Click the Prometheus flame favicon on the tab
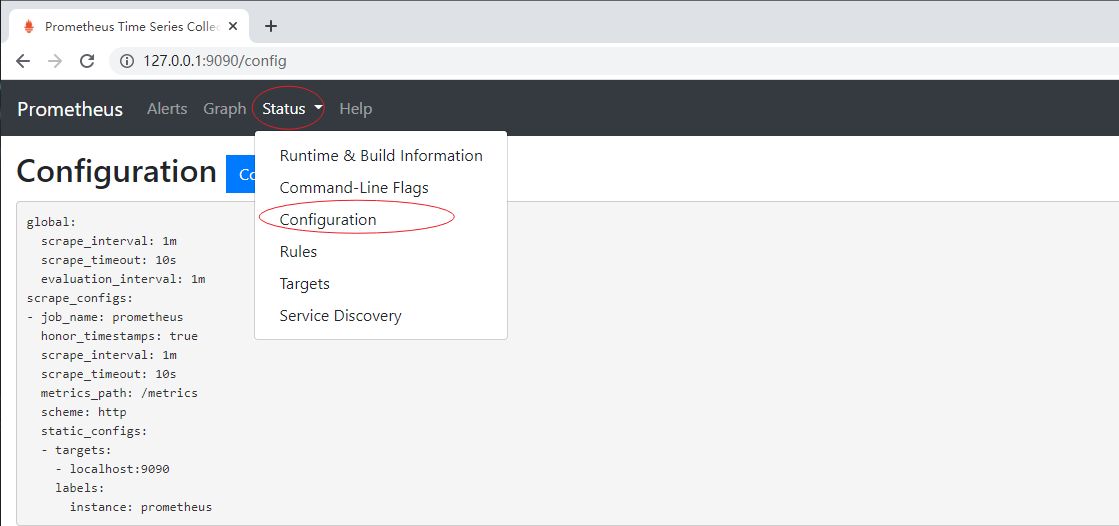The height and width of the screenshot is (526, 1119). 28,26
